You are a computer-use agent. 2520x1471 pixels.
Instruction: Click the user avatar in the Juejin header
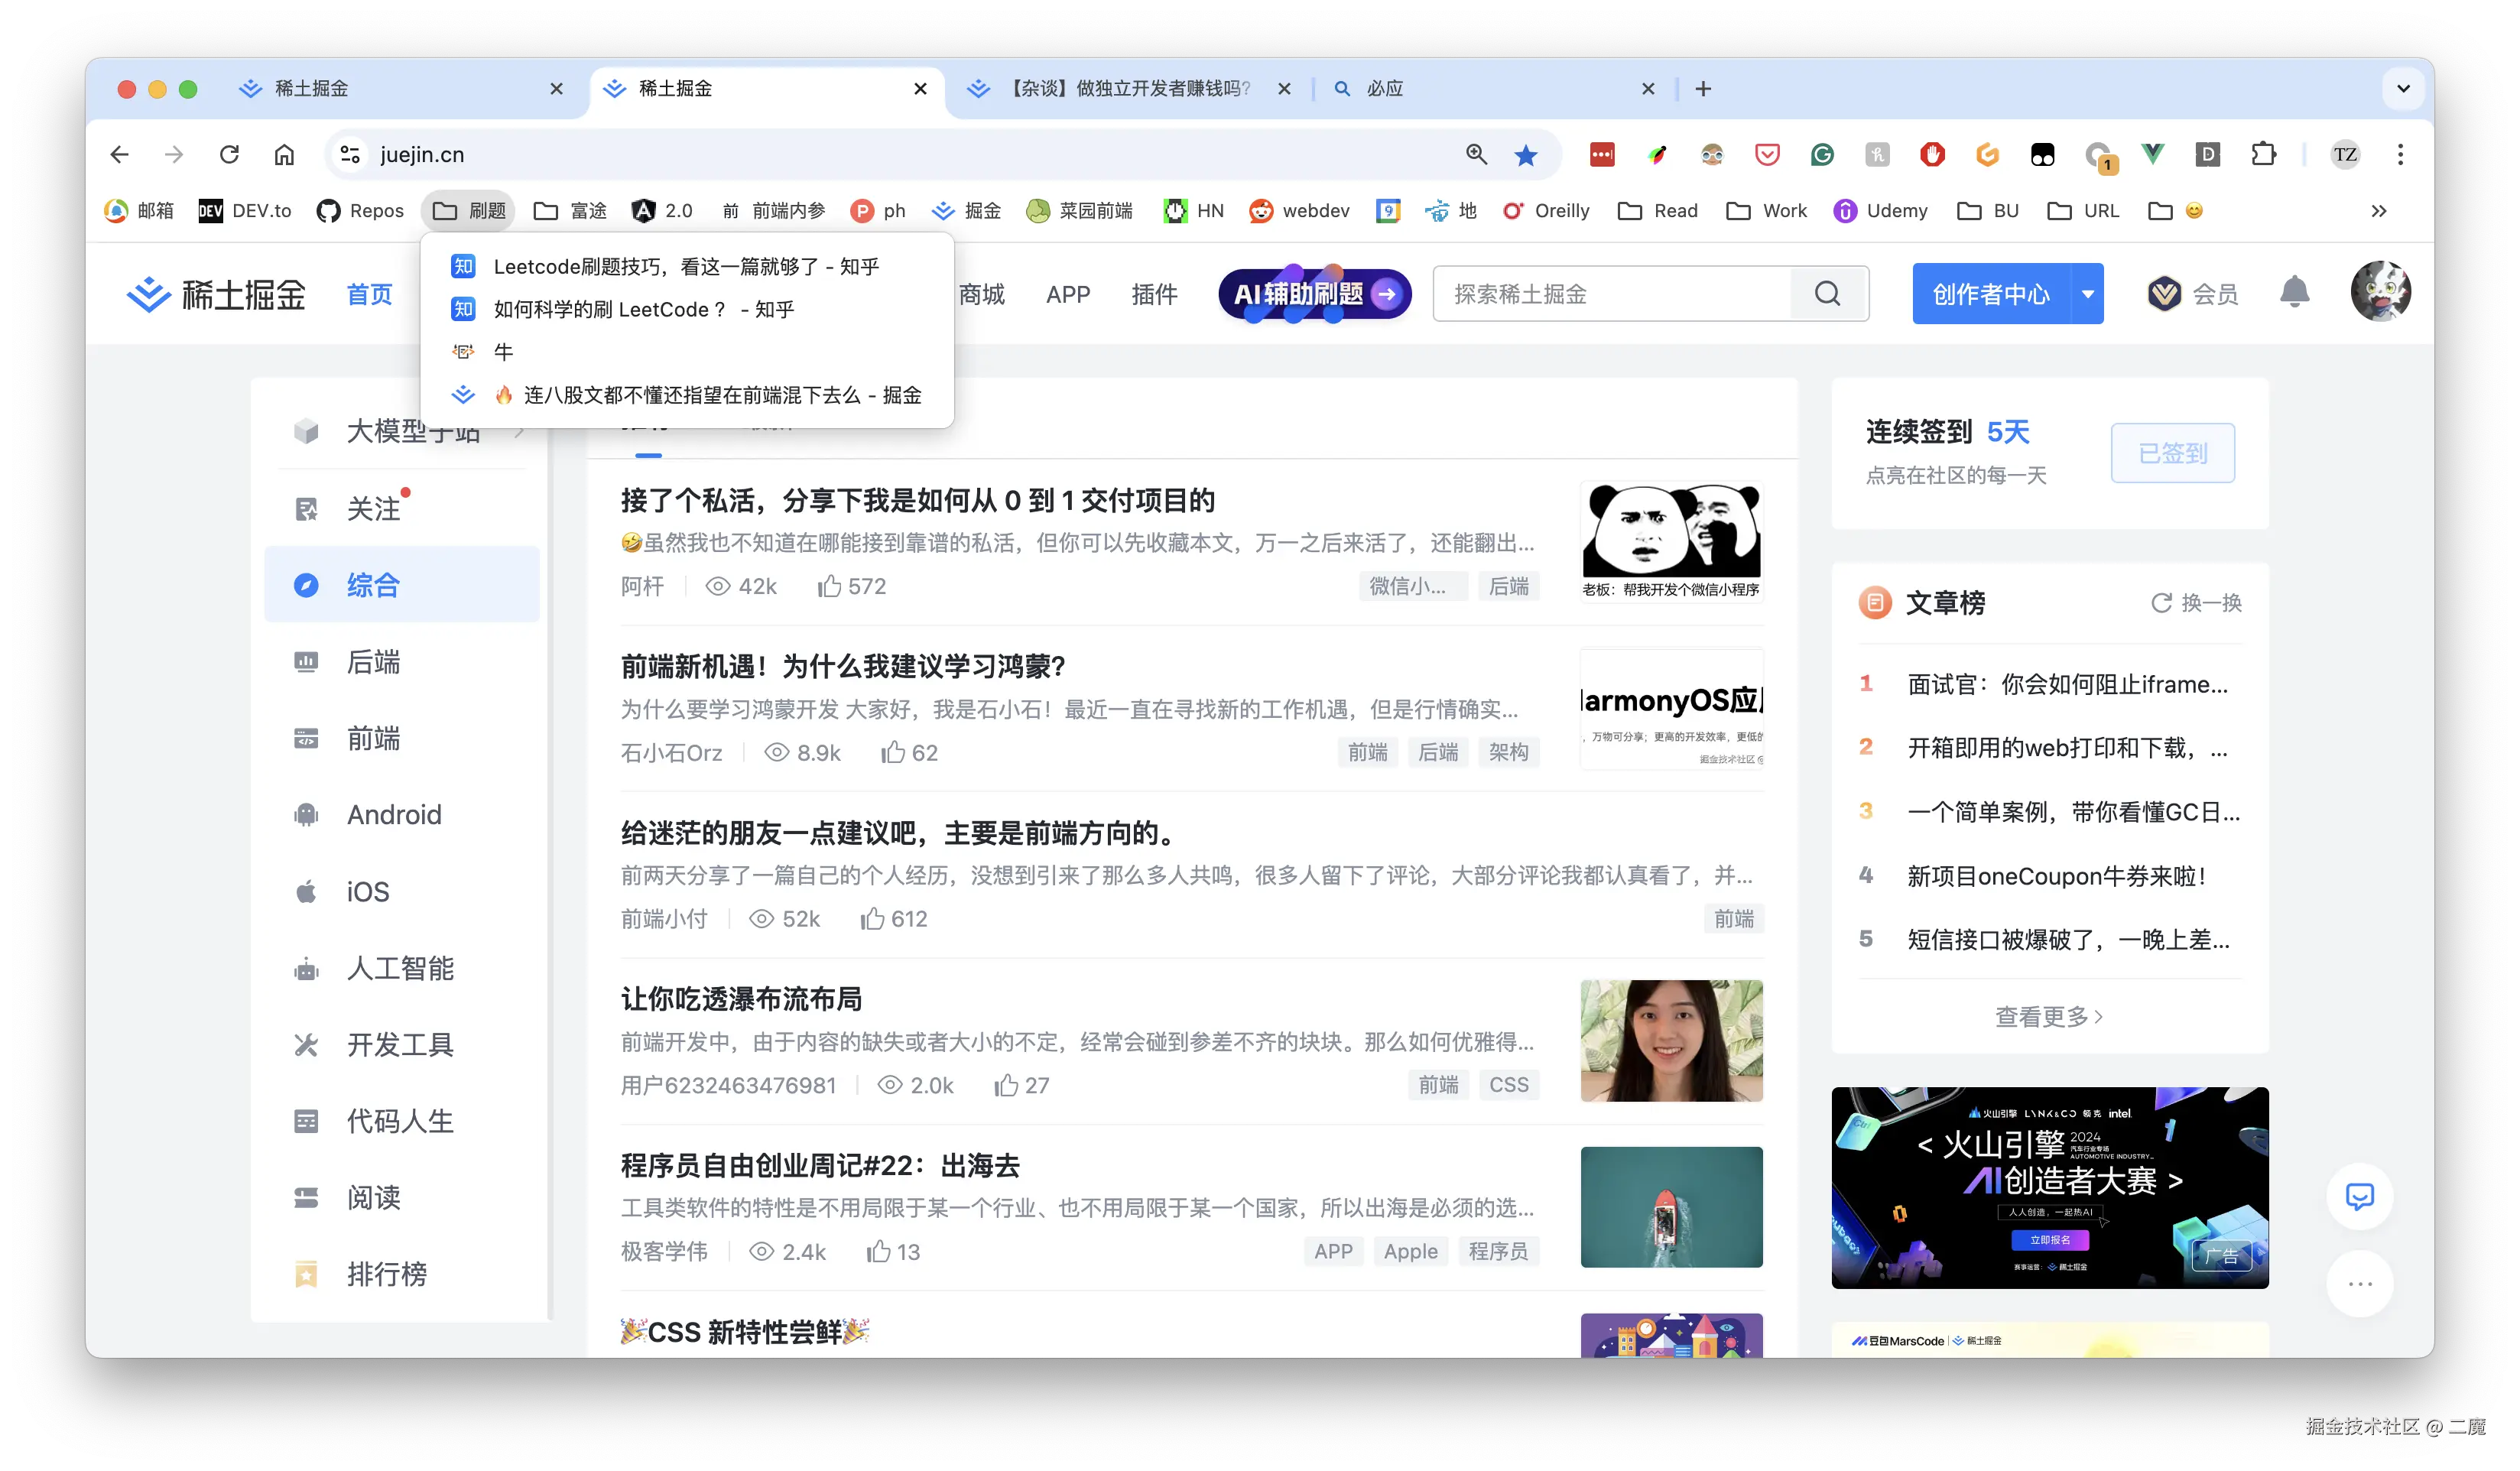tap(2379, 293)
